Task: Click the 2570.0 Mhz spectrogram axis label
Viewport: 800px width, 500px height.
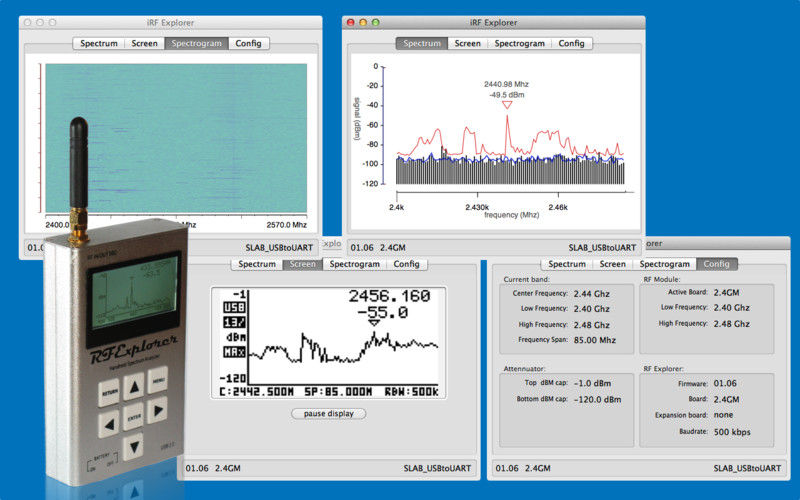Action: click(x=287, y=225)
